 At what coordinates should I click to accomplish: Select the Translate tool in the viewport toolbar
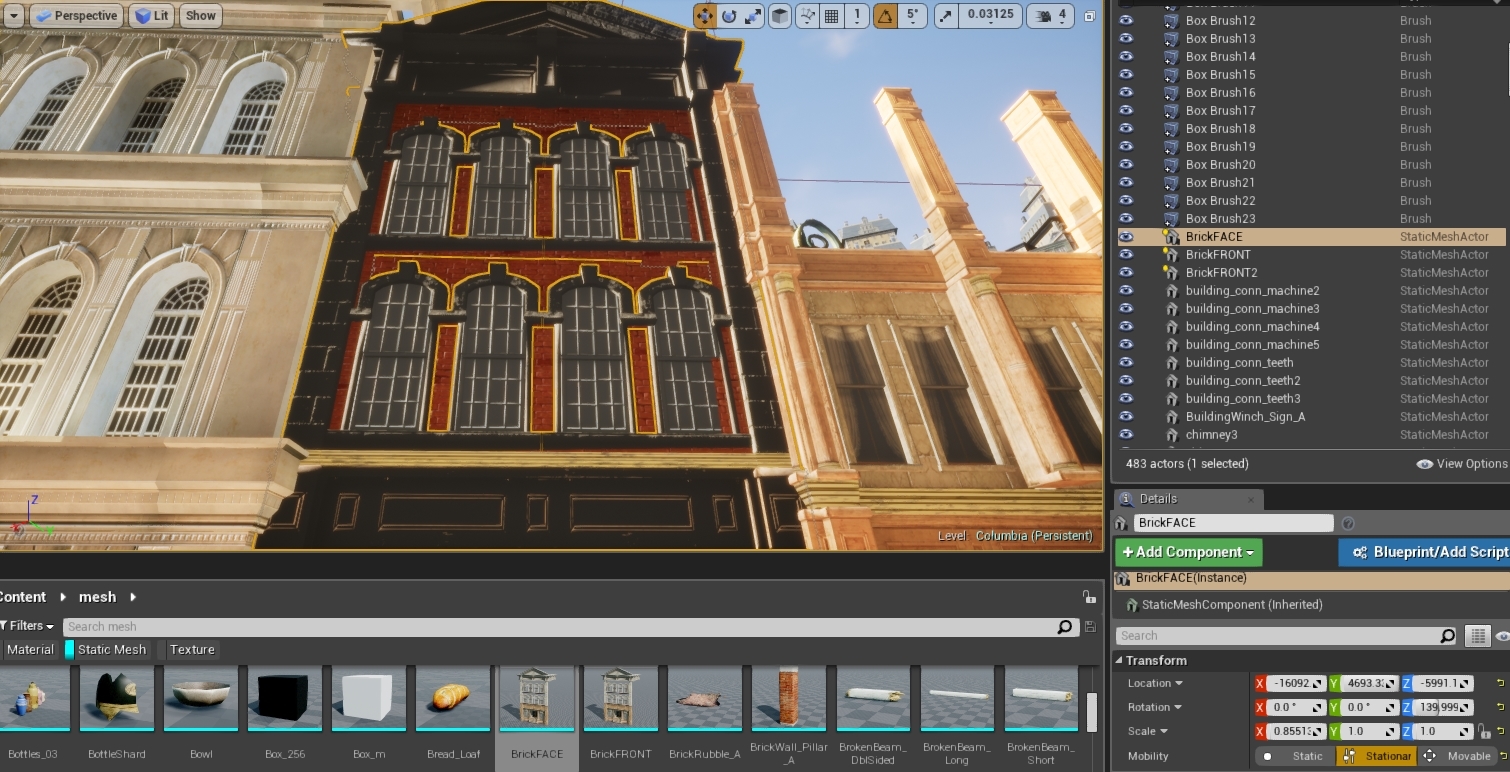(x=705, y=15)
